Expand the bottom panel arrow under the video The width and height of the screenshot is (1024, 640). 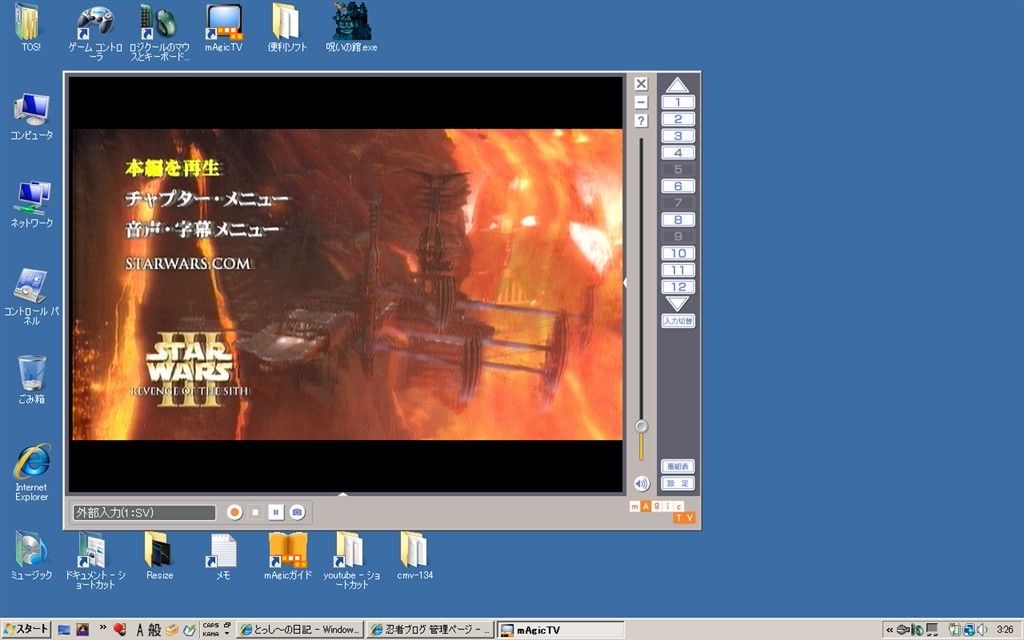point(343,494)
